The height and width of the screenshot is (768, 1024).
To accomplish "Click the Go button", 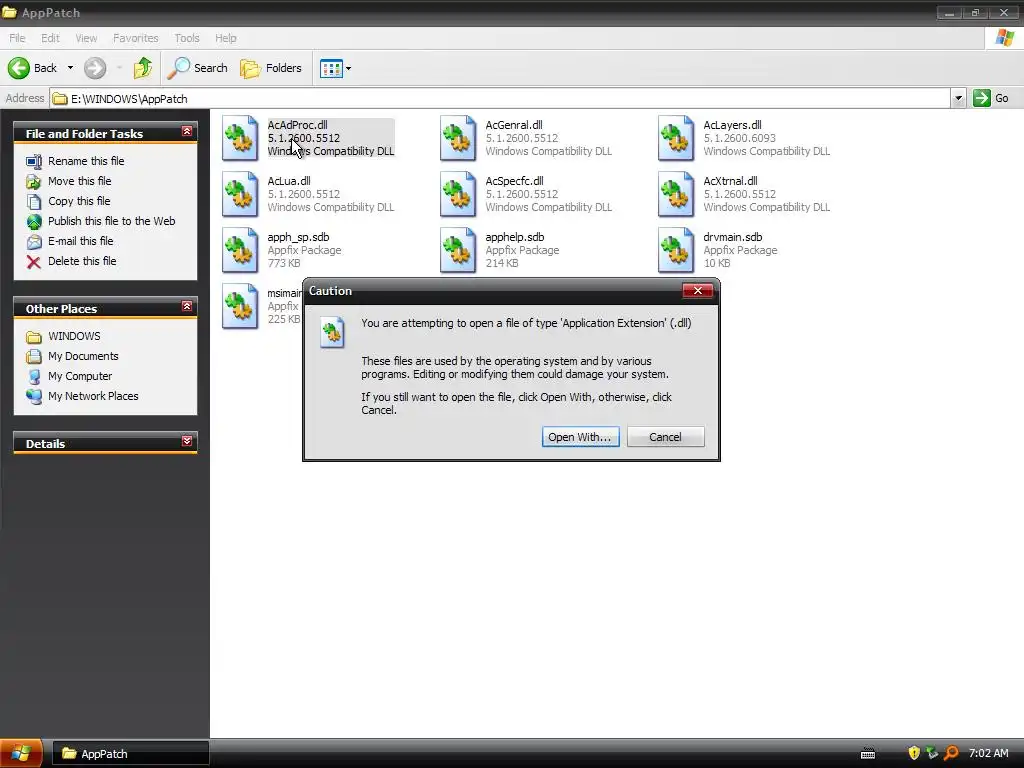I will pos(991,99).
